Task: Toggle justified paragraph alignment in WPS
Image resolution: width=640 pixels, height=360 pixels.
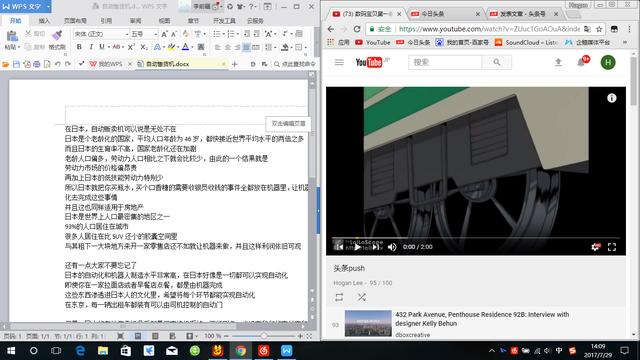Action: click(x=246, y=47)
